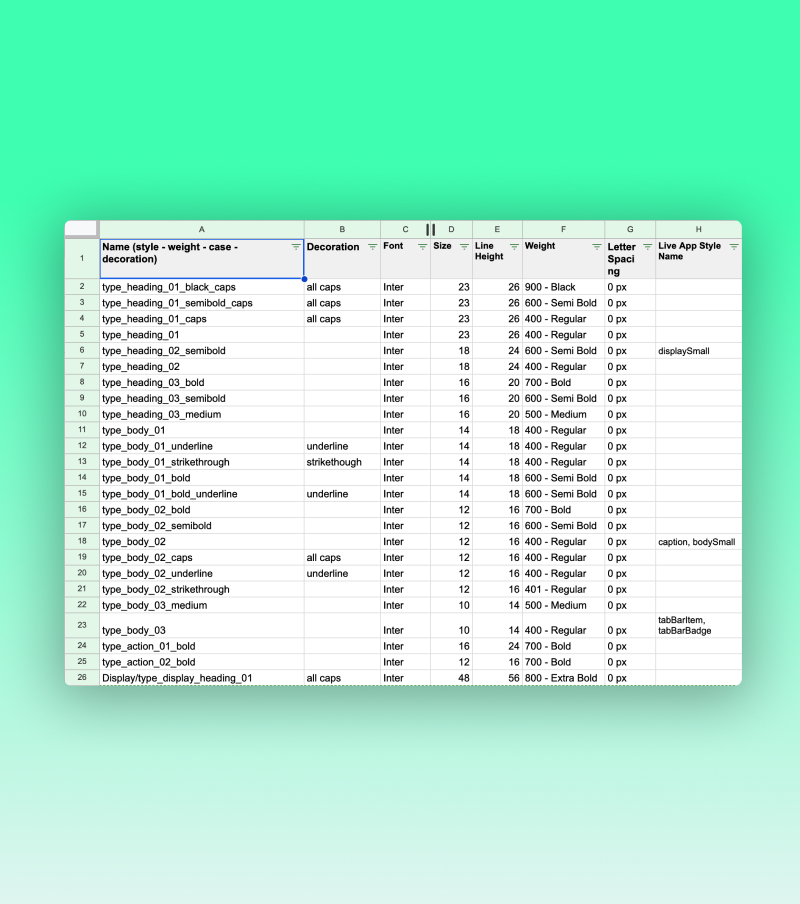The width and height of the screenshot is (800, 904).
Task: Click the 'caption, bodySmall' cell
Action: point(699,541)
